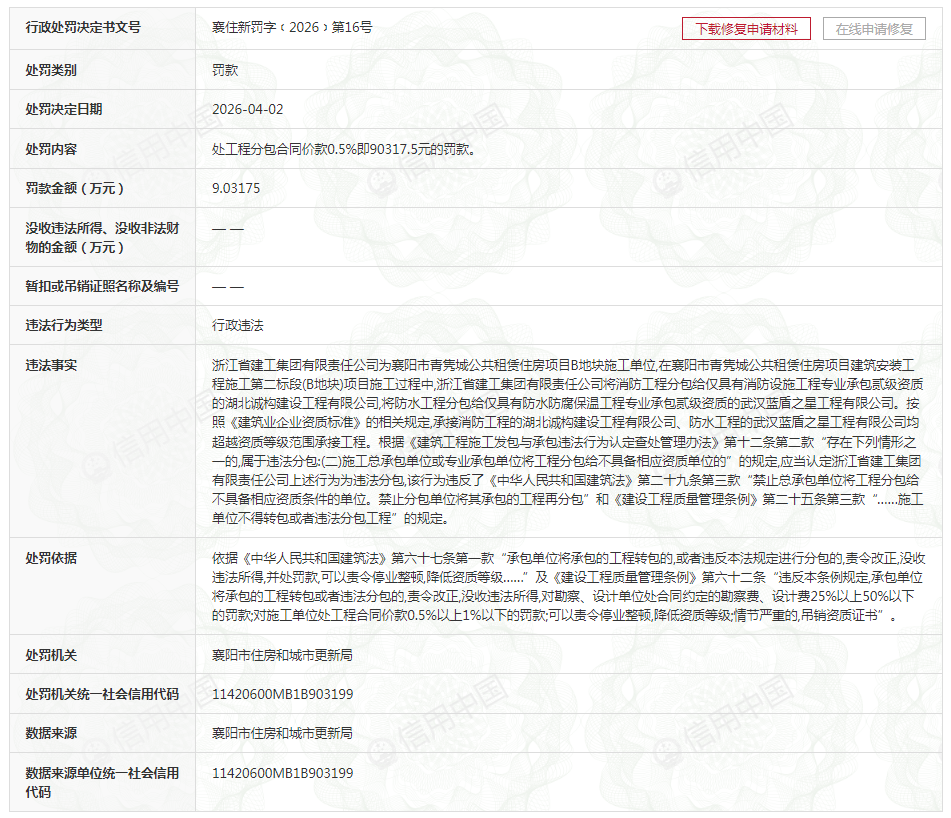This screenshot has height=818, width=951.
Task: Click the 下载修复申请材料 button
Action: [746, 29]
